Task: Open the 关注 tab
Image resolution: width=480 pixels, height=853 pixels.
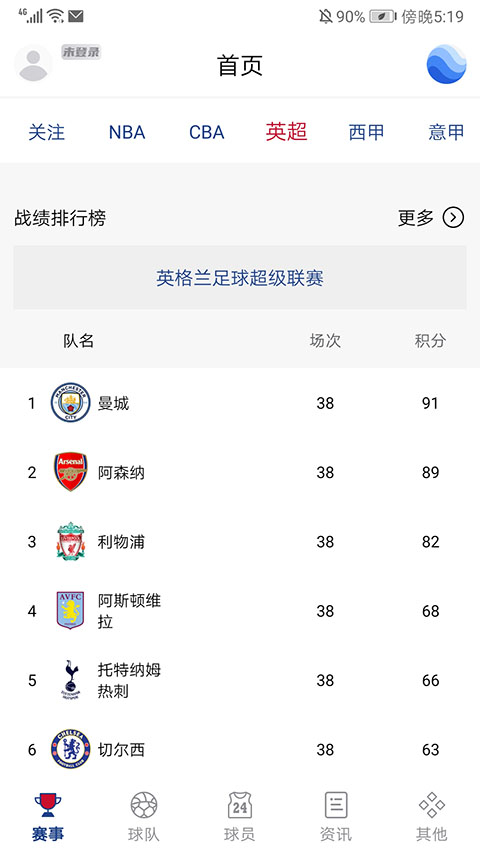Action: (x=47, y=132)
